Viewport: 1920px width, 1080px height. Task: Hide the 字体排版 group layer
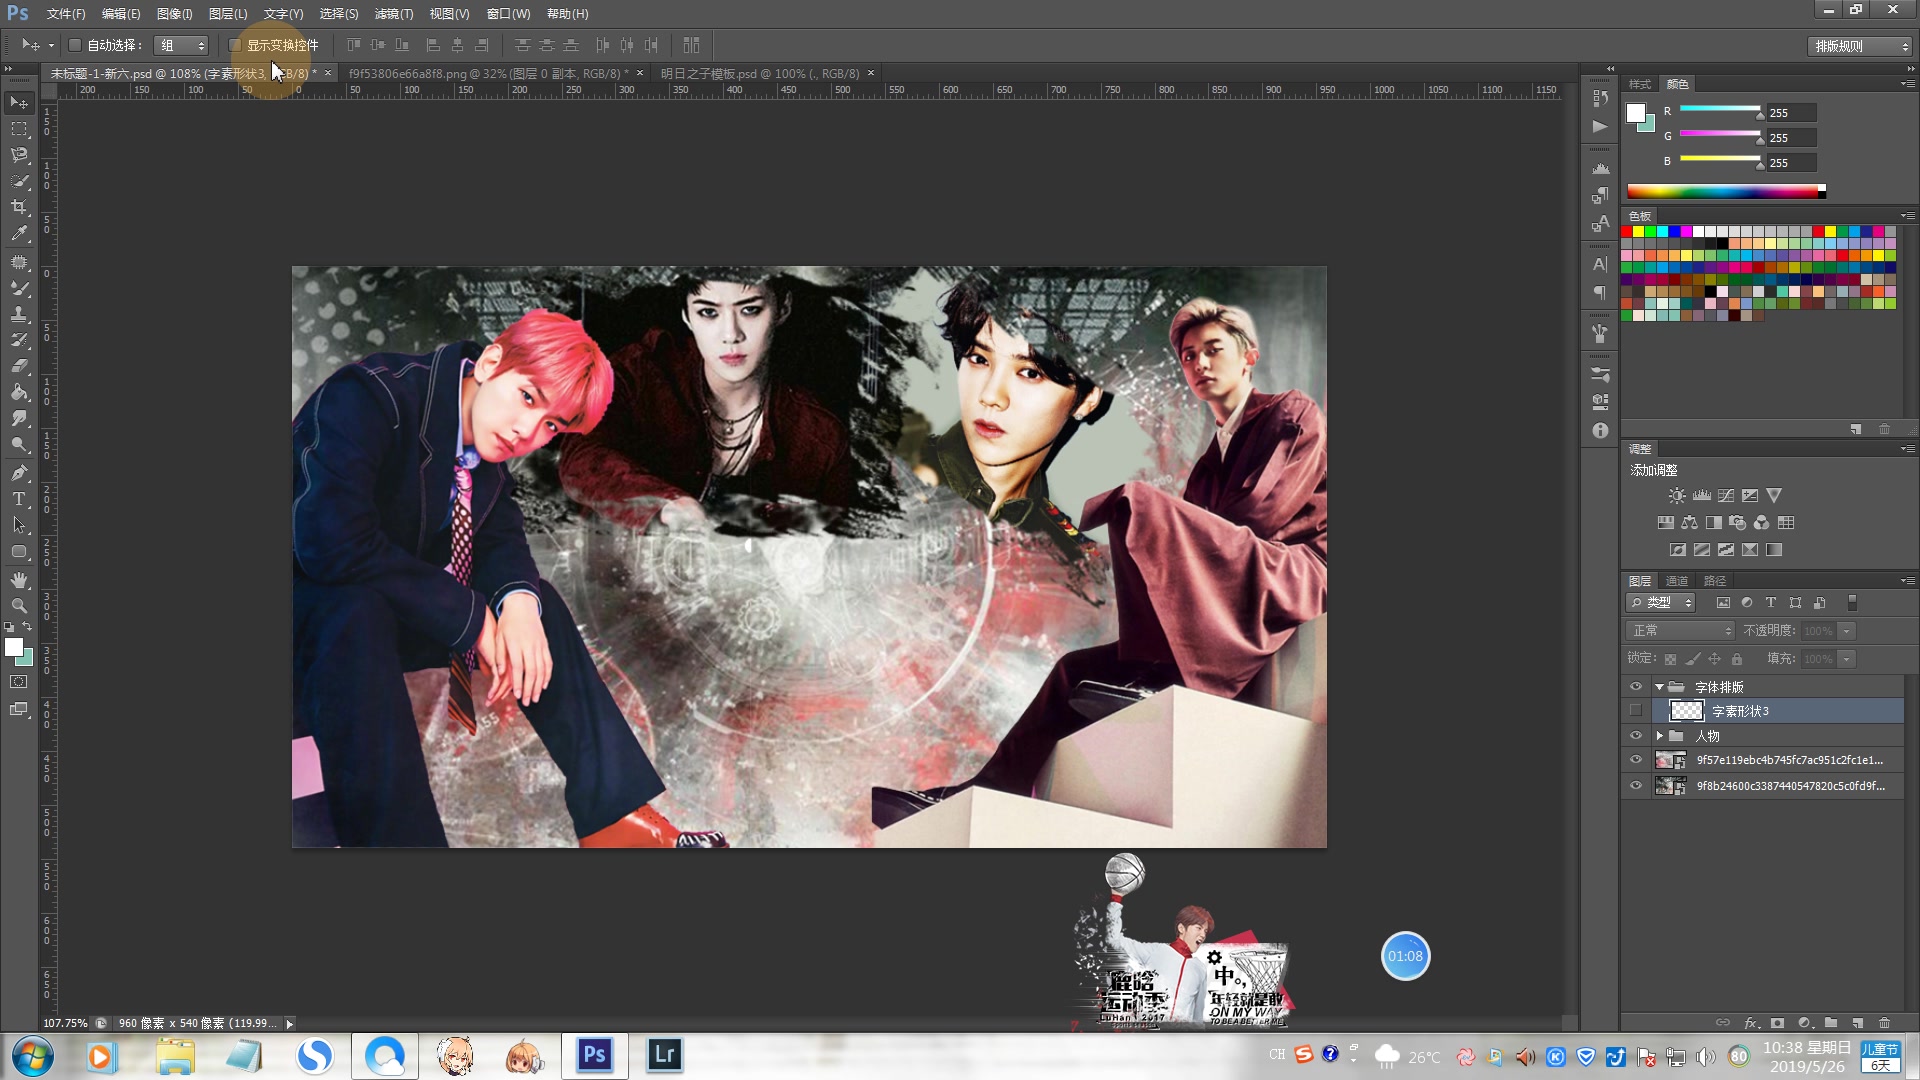pos(1636,687)
